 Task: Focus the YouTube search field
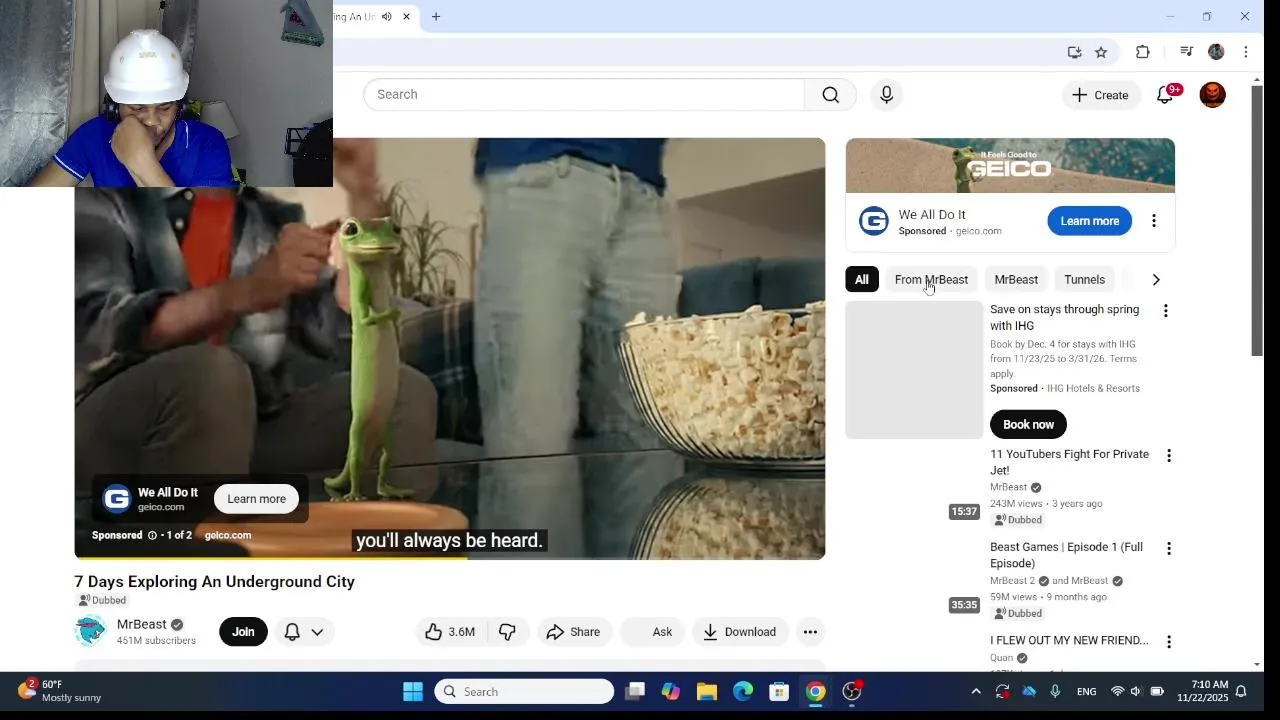pyautogui.click(x=584, y=95)
